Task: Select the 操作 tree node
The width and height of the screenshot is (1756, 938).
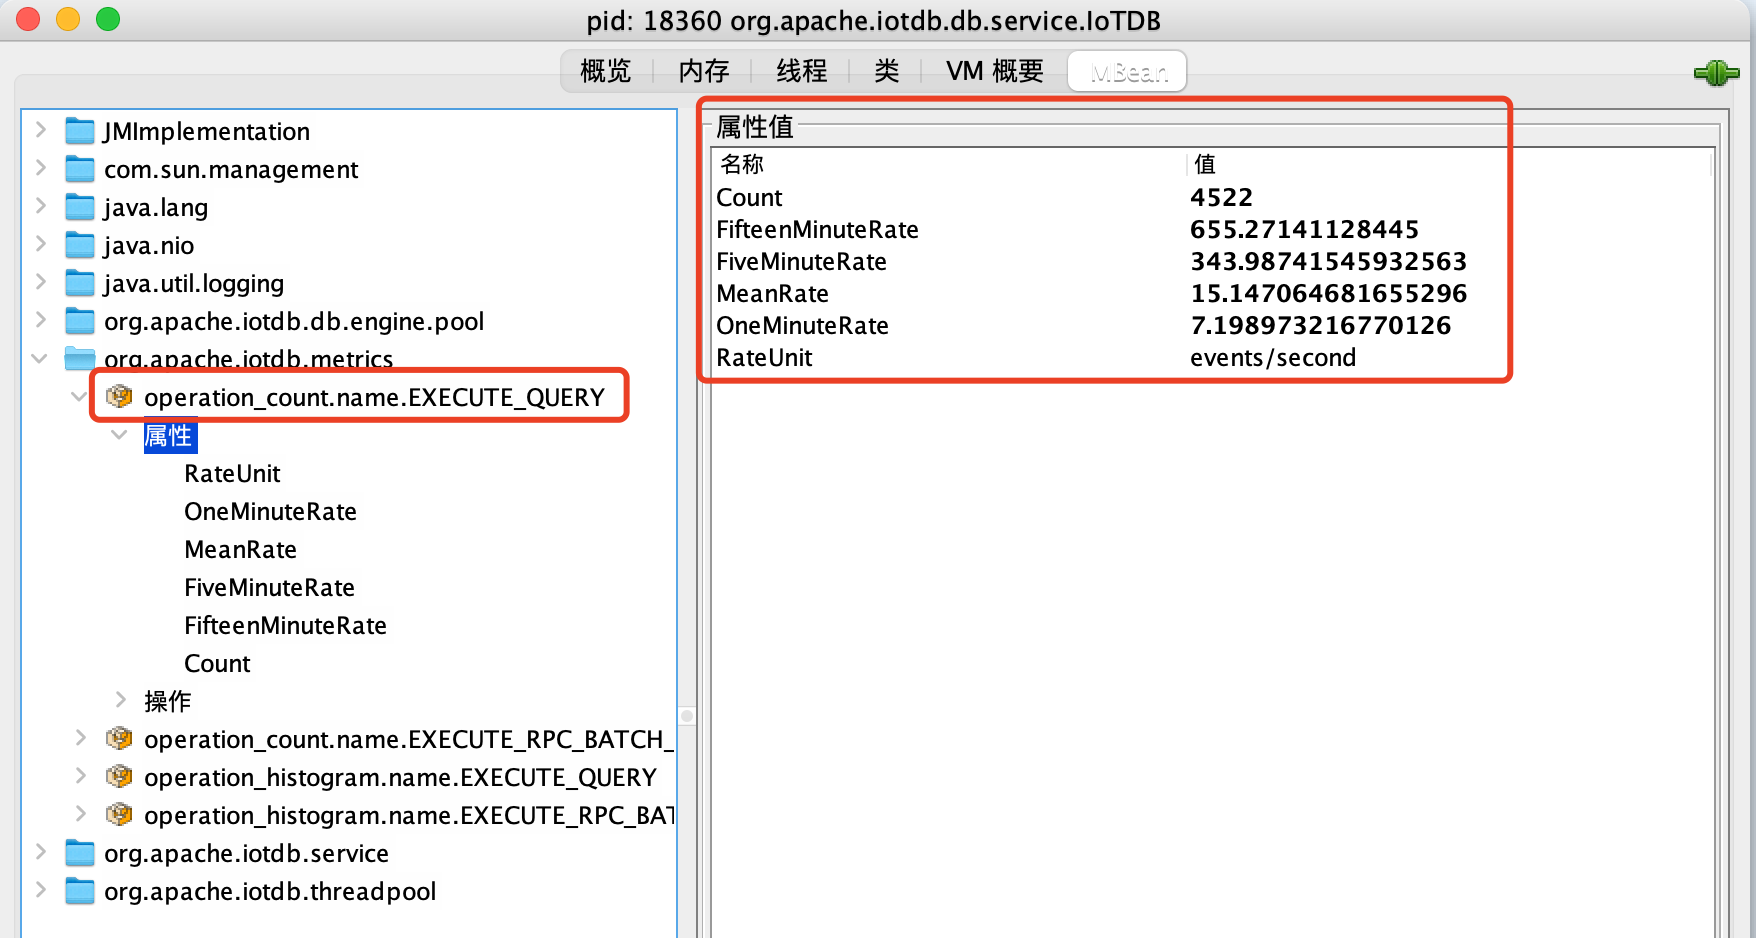Action: [167, 702]
